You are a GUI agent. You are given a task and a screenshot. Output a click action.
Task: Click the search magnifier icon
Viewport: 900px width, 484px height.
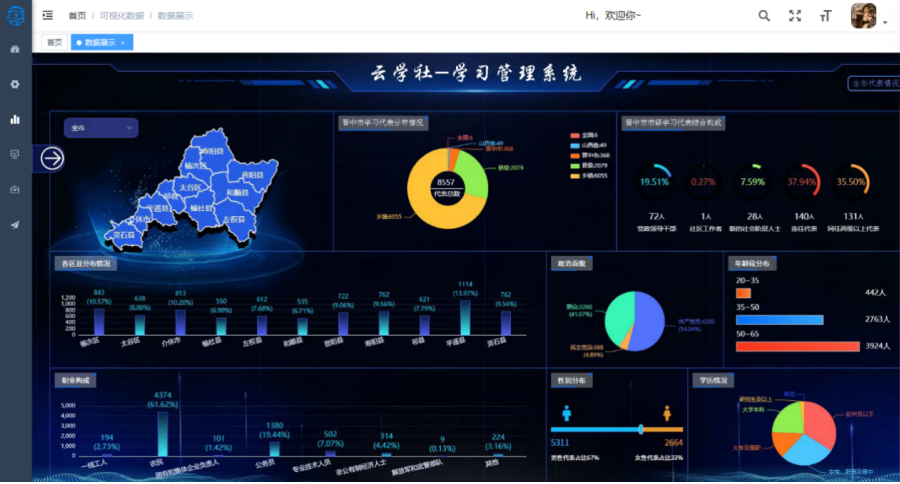[x=764, y=16]
